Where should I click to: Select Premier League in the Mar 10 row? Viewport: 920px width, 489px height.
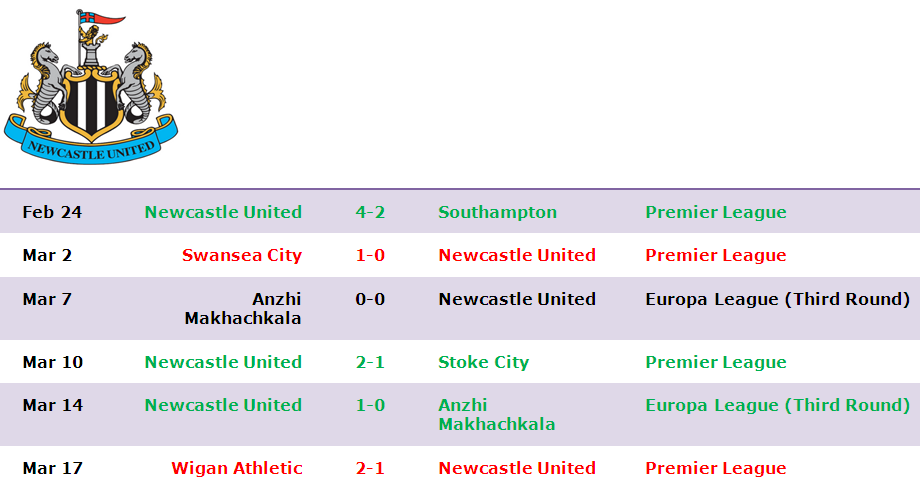point(716,362)
